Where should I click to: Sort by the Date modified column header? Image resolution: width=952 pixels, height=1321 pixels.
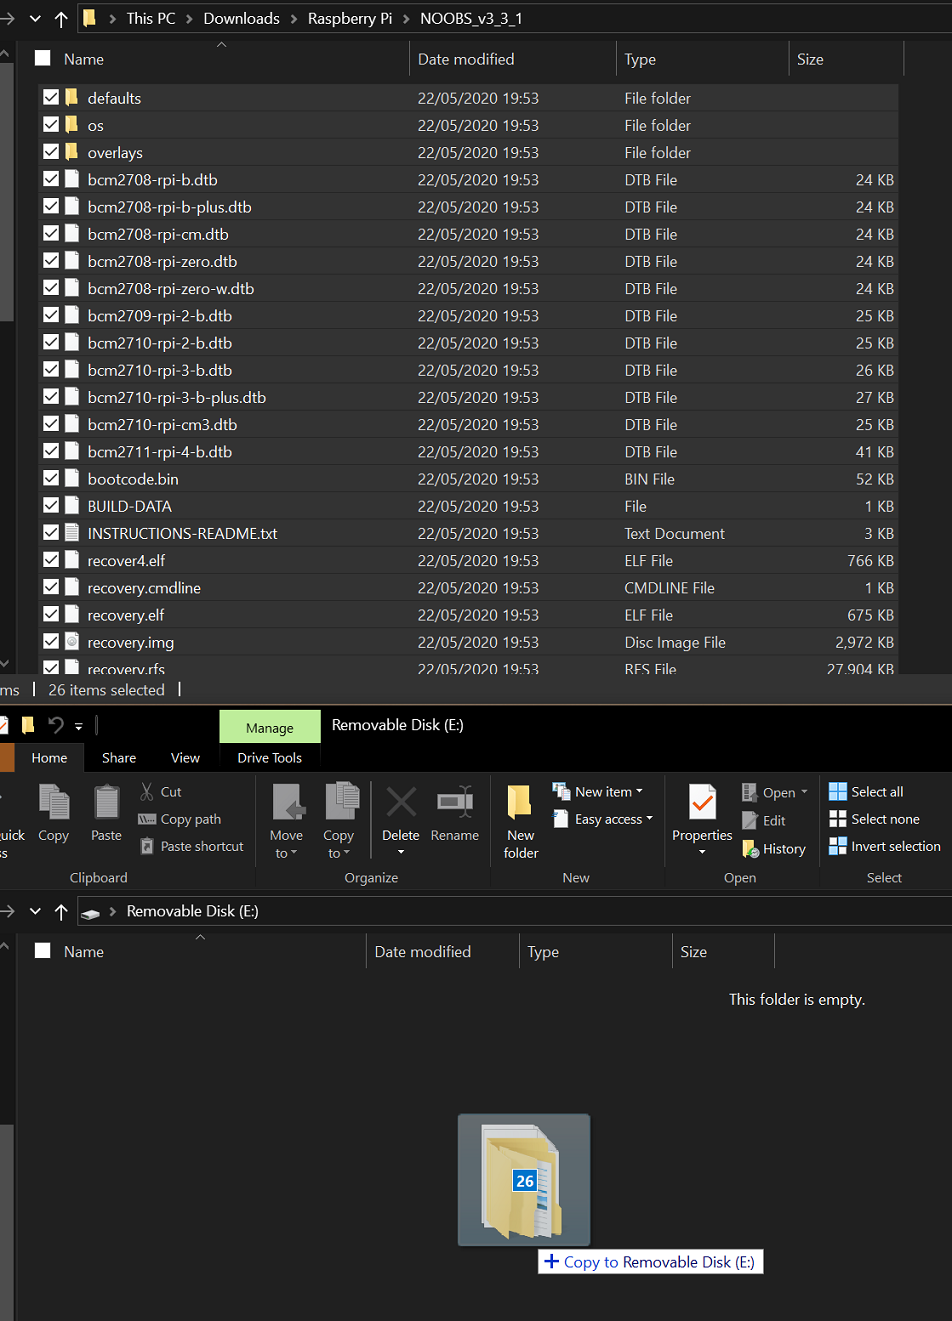[466, 59]
